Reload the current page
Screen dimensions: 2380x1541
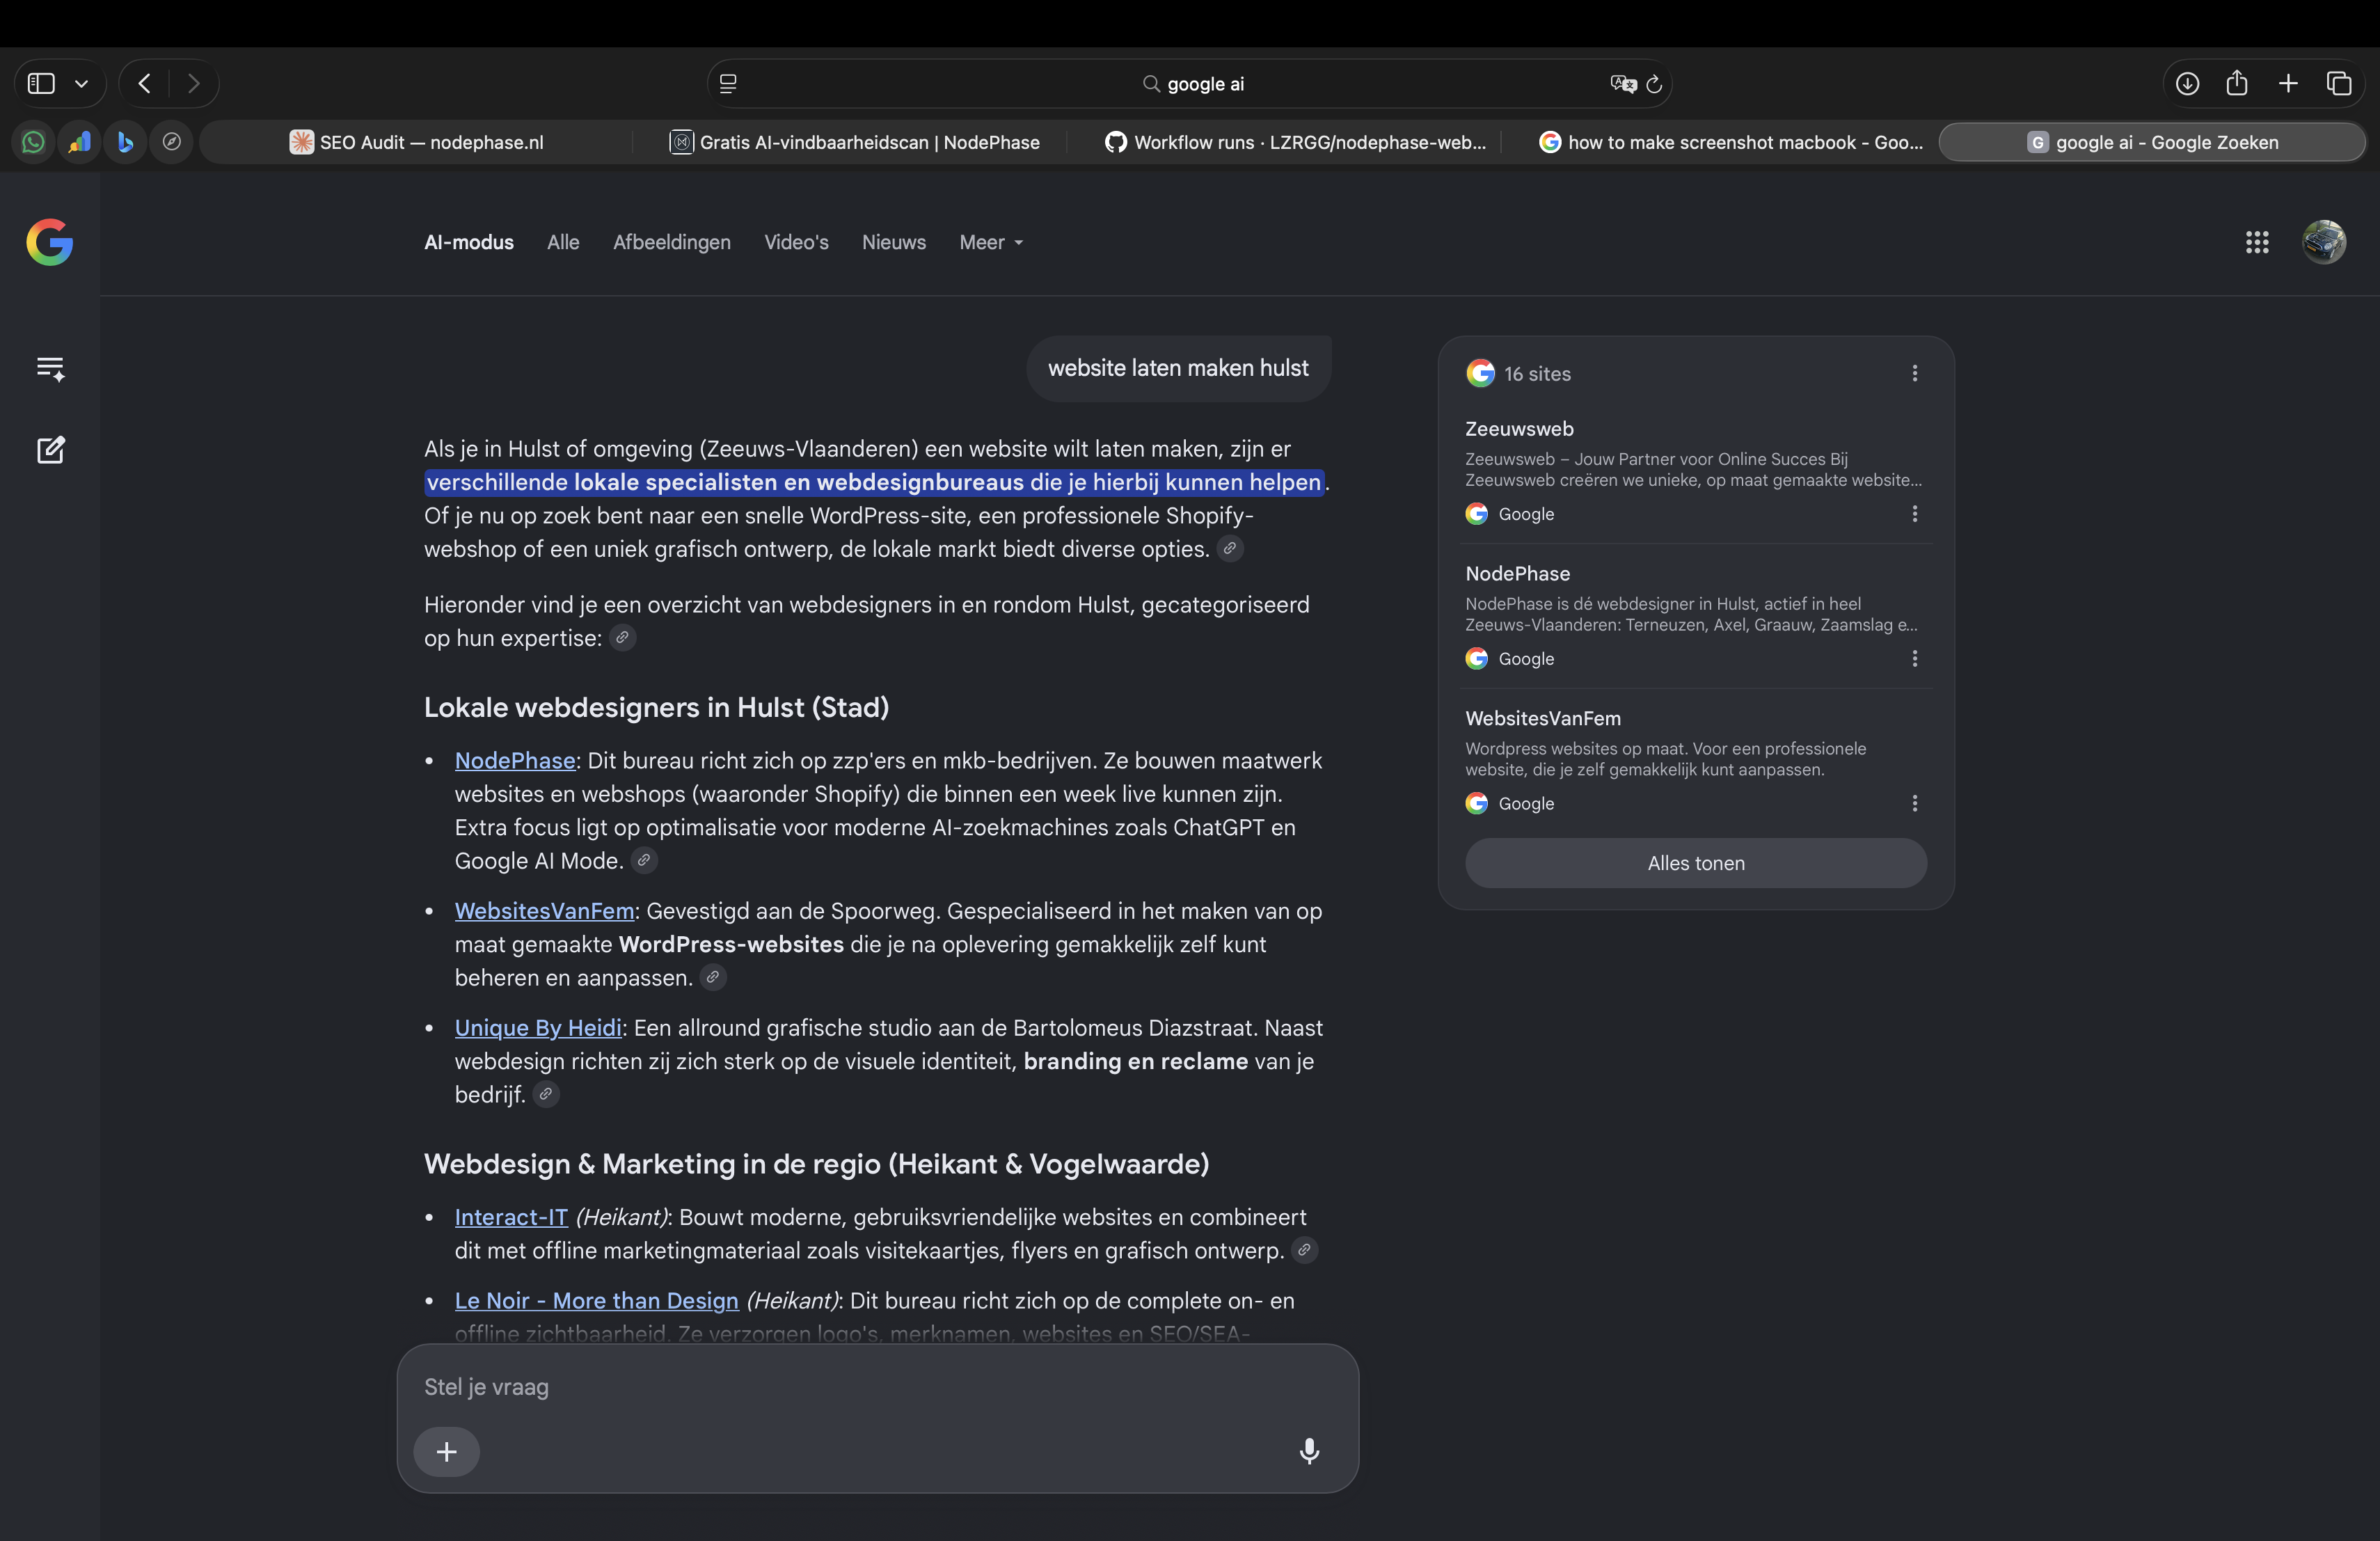coord(1654,84)
